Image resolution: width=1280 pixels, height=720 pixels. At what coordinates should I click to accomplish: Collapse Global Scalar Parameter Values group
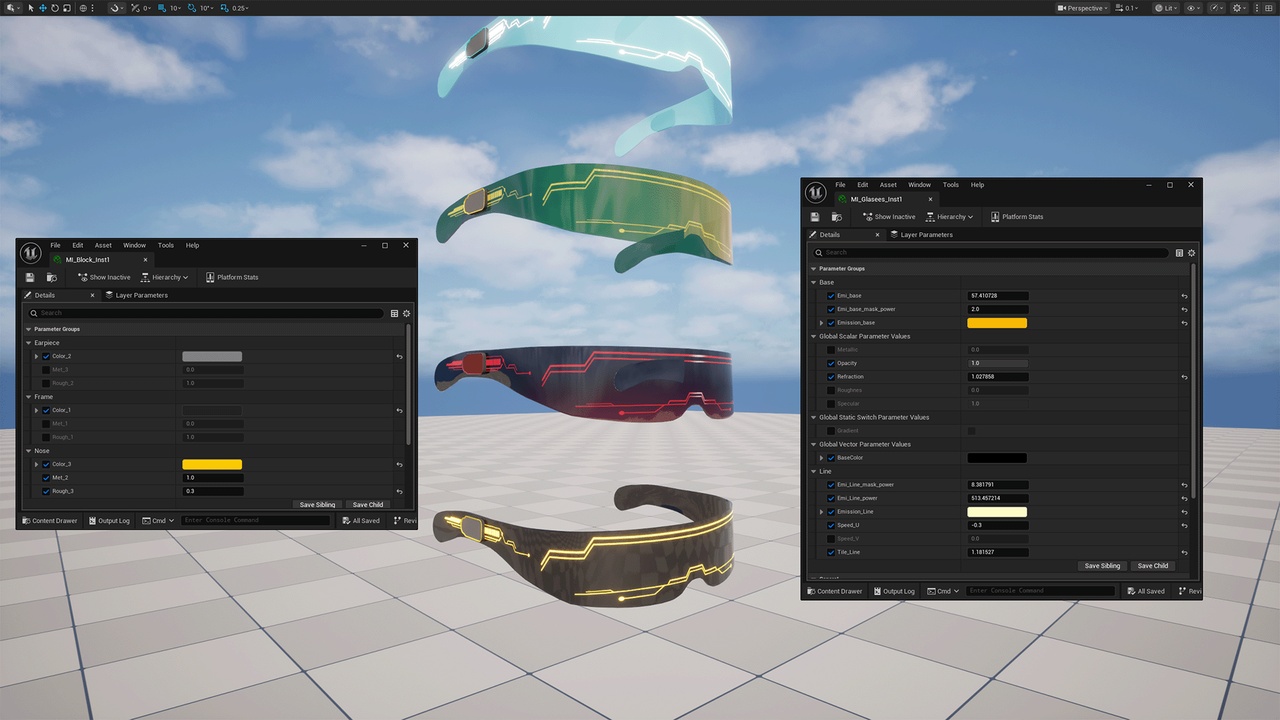point(814,336)
